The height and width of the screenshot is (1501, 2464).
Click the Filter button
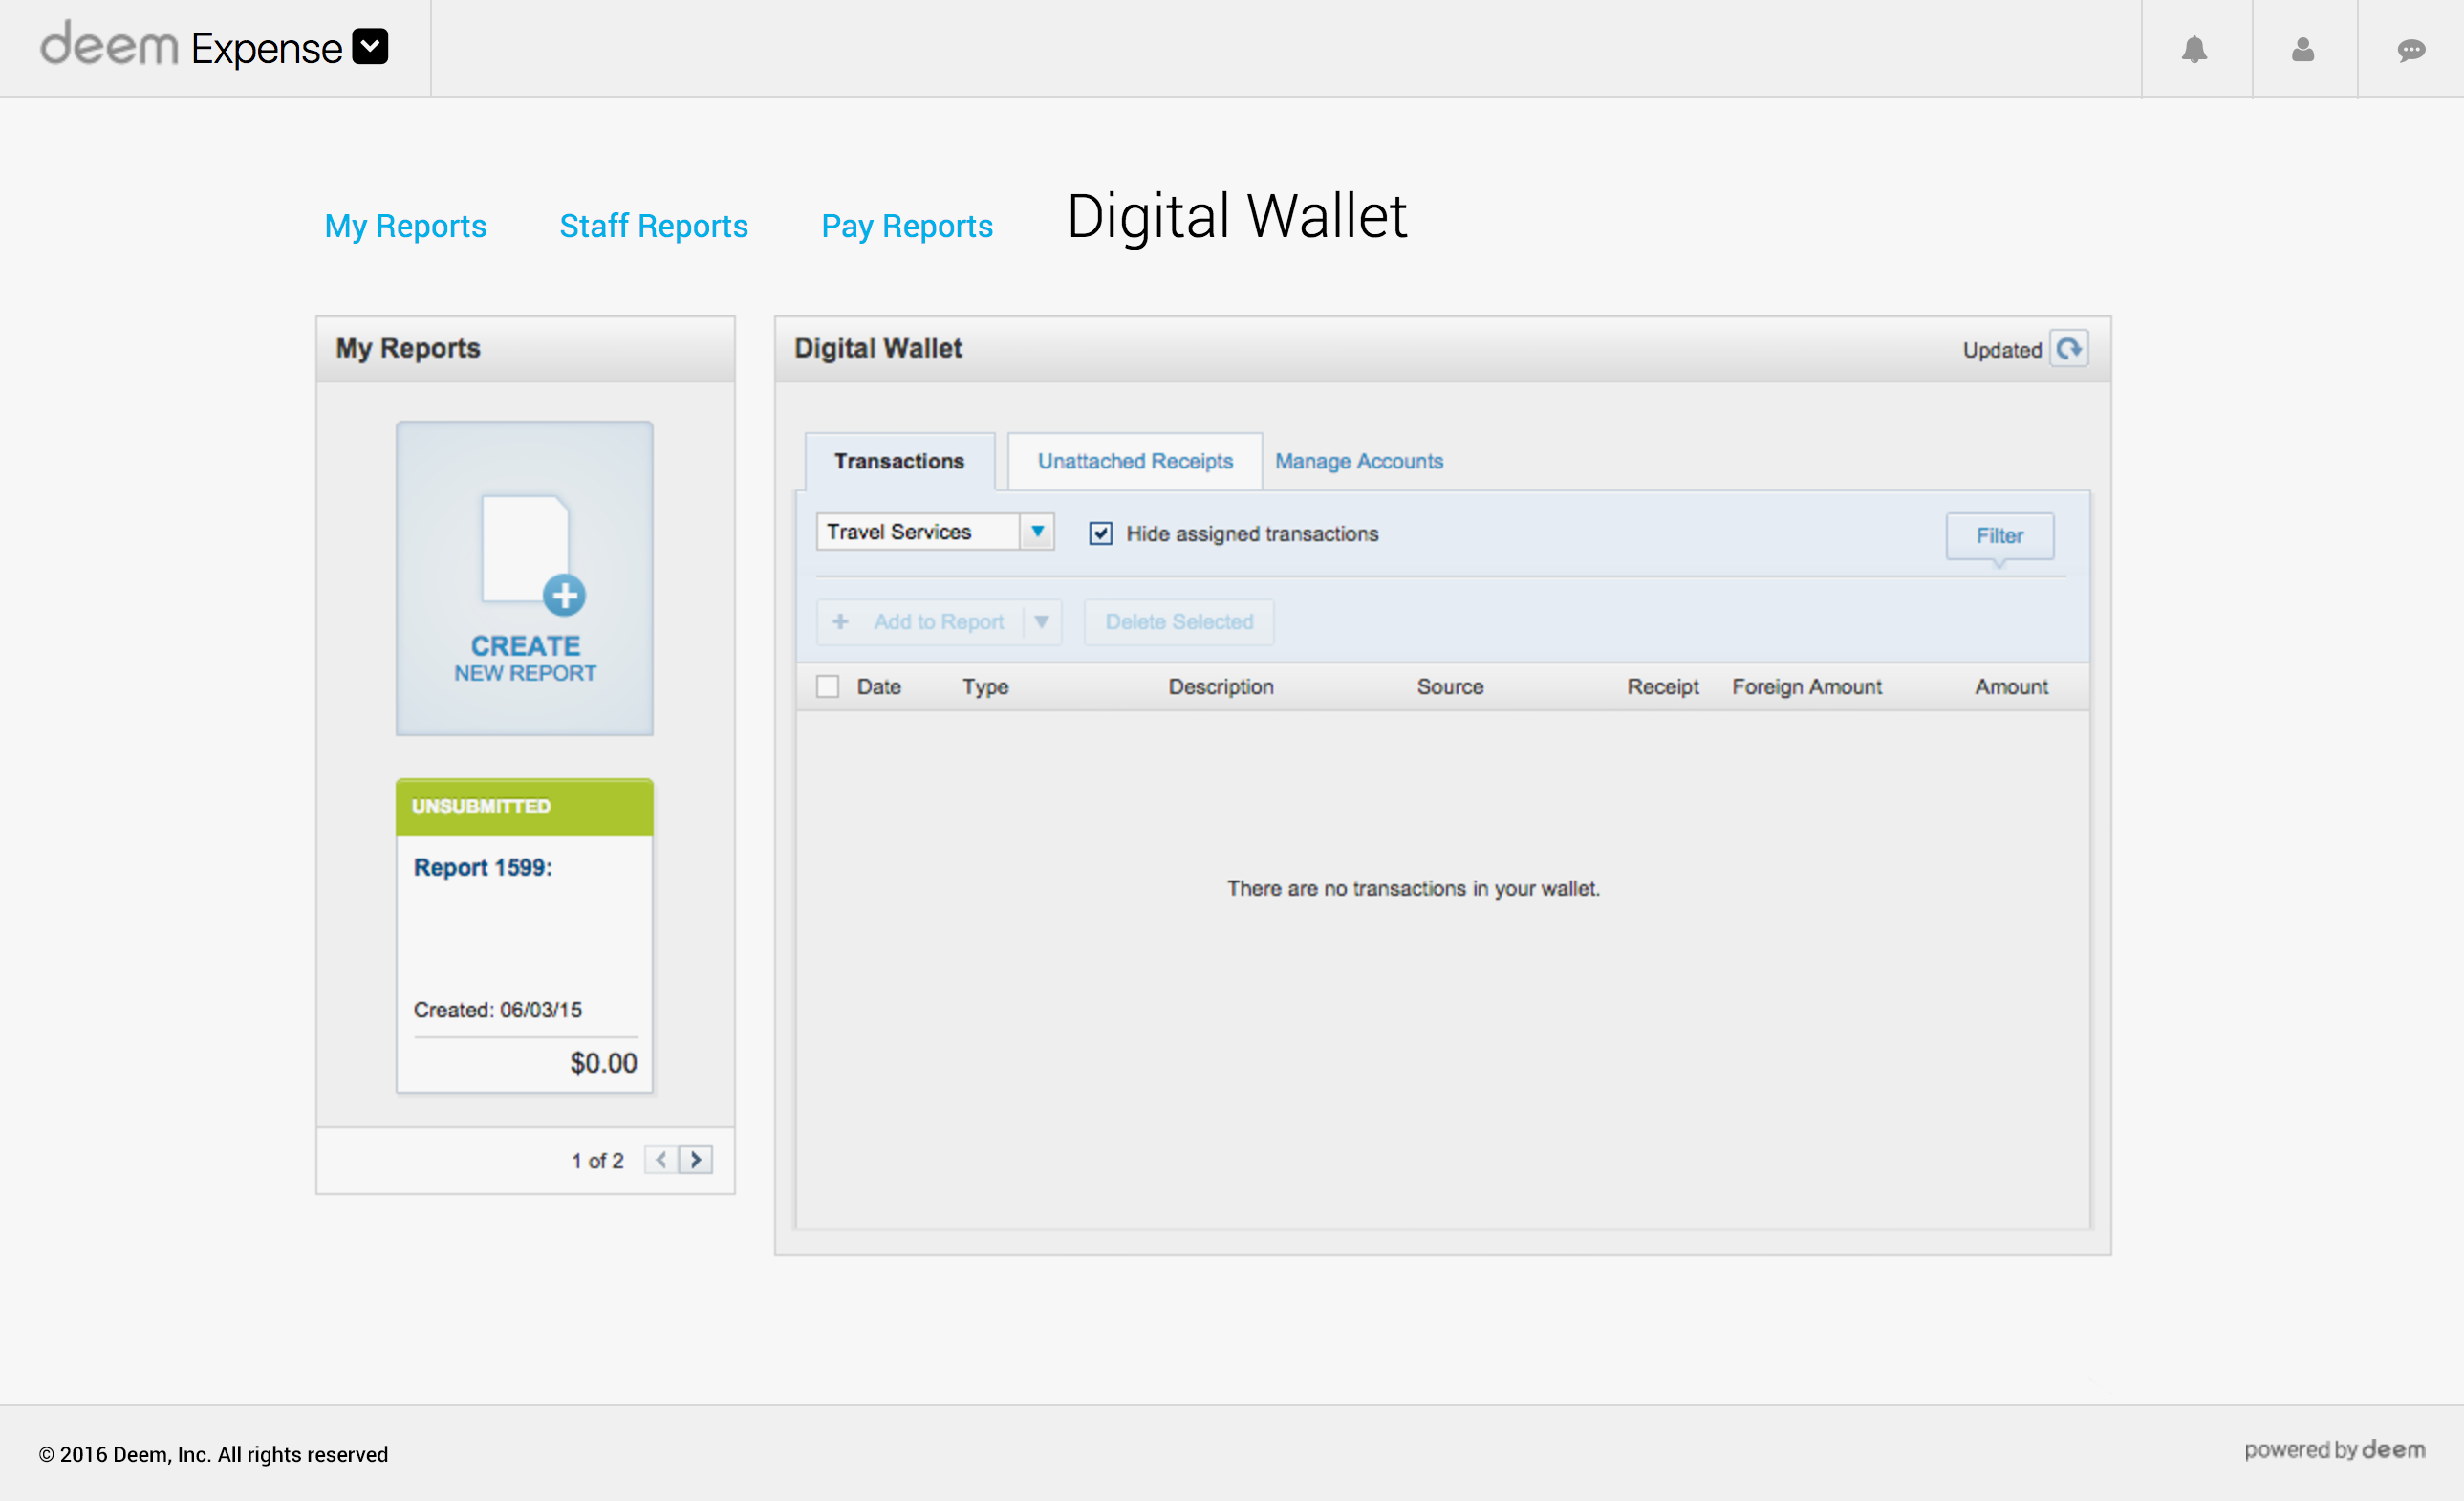coord(1999,535)
